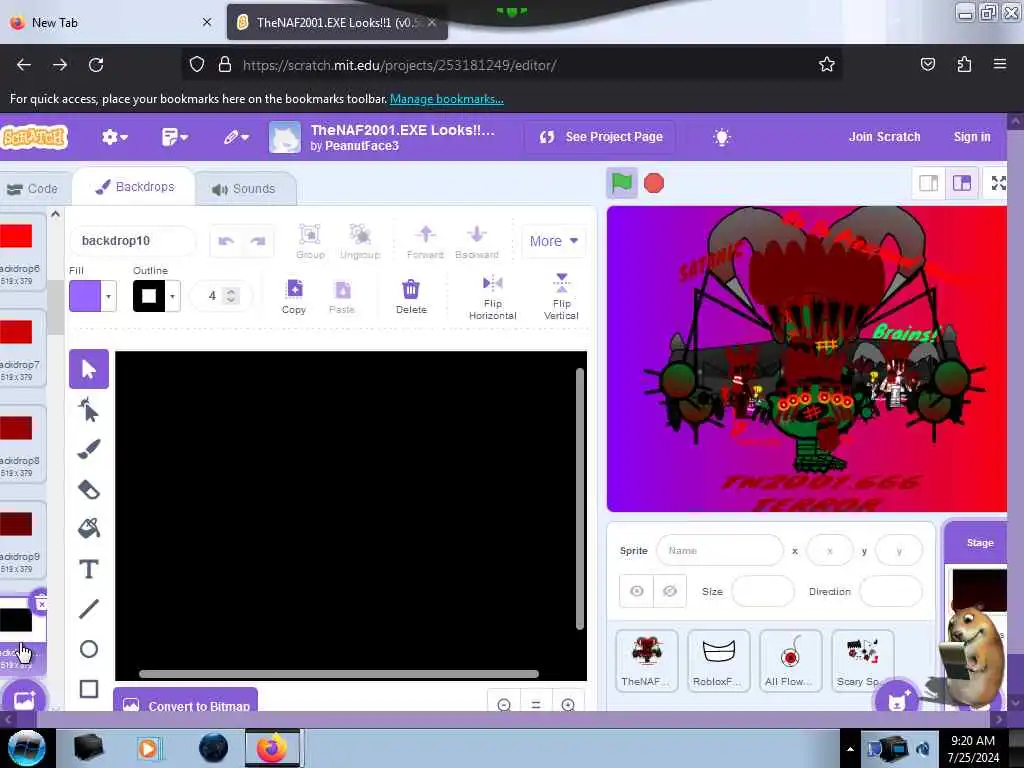Switch to small stage layout
1024x768 pixels.
[929, 184]
